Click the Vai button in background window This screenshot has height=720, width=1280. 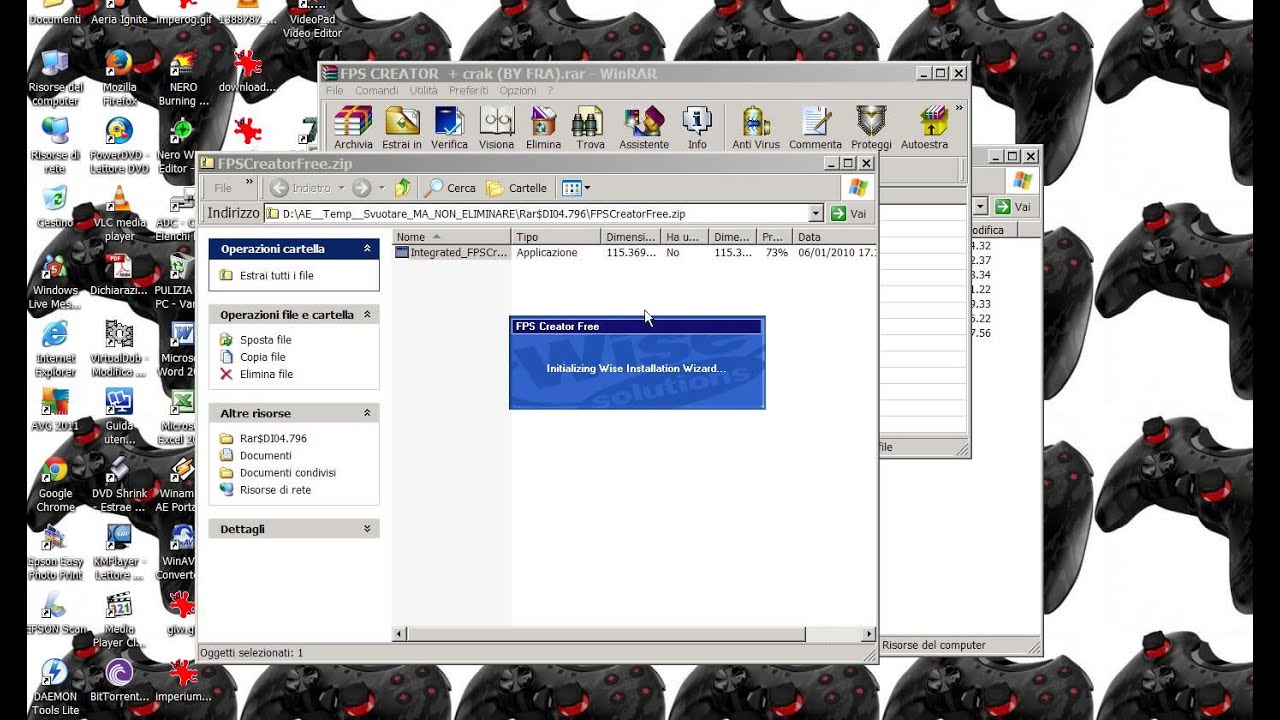[x=1013, y=206]
